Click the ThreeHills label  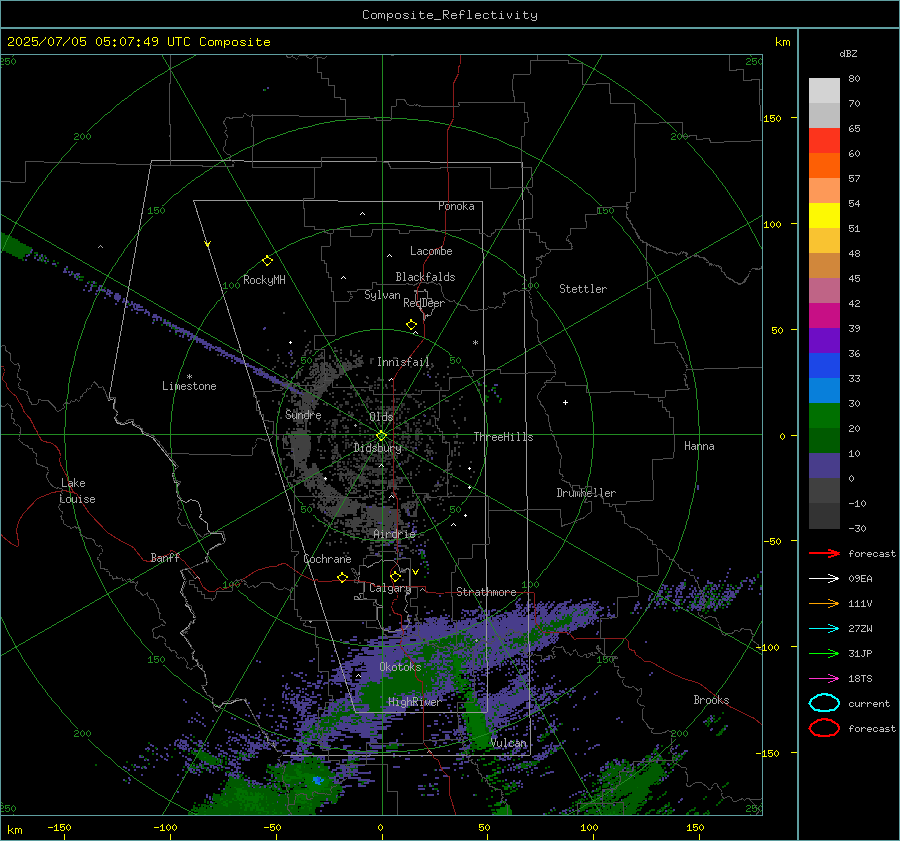click(503, 437)
